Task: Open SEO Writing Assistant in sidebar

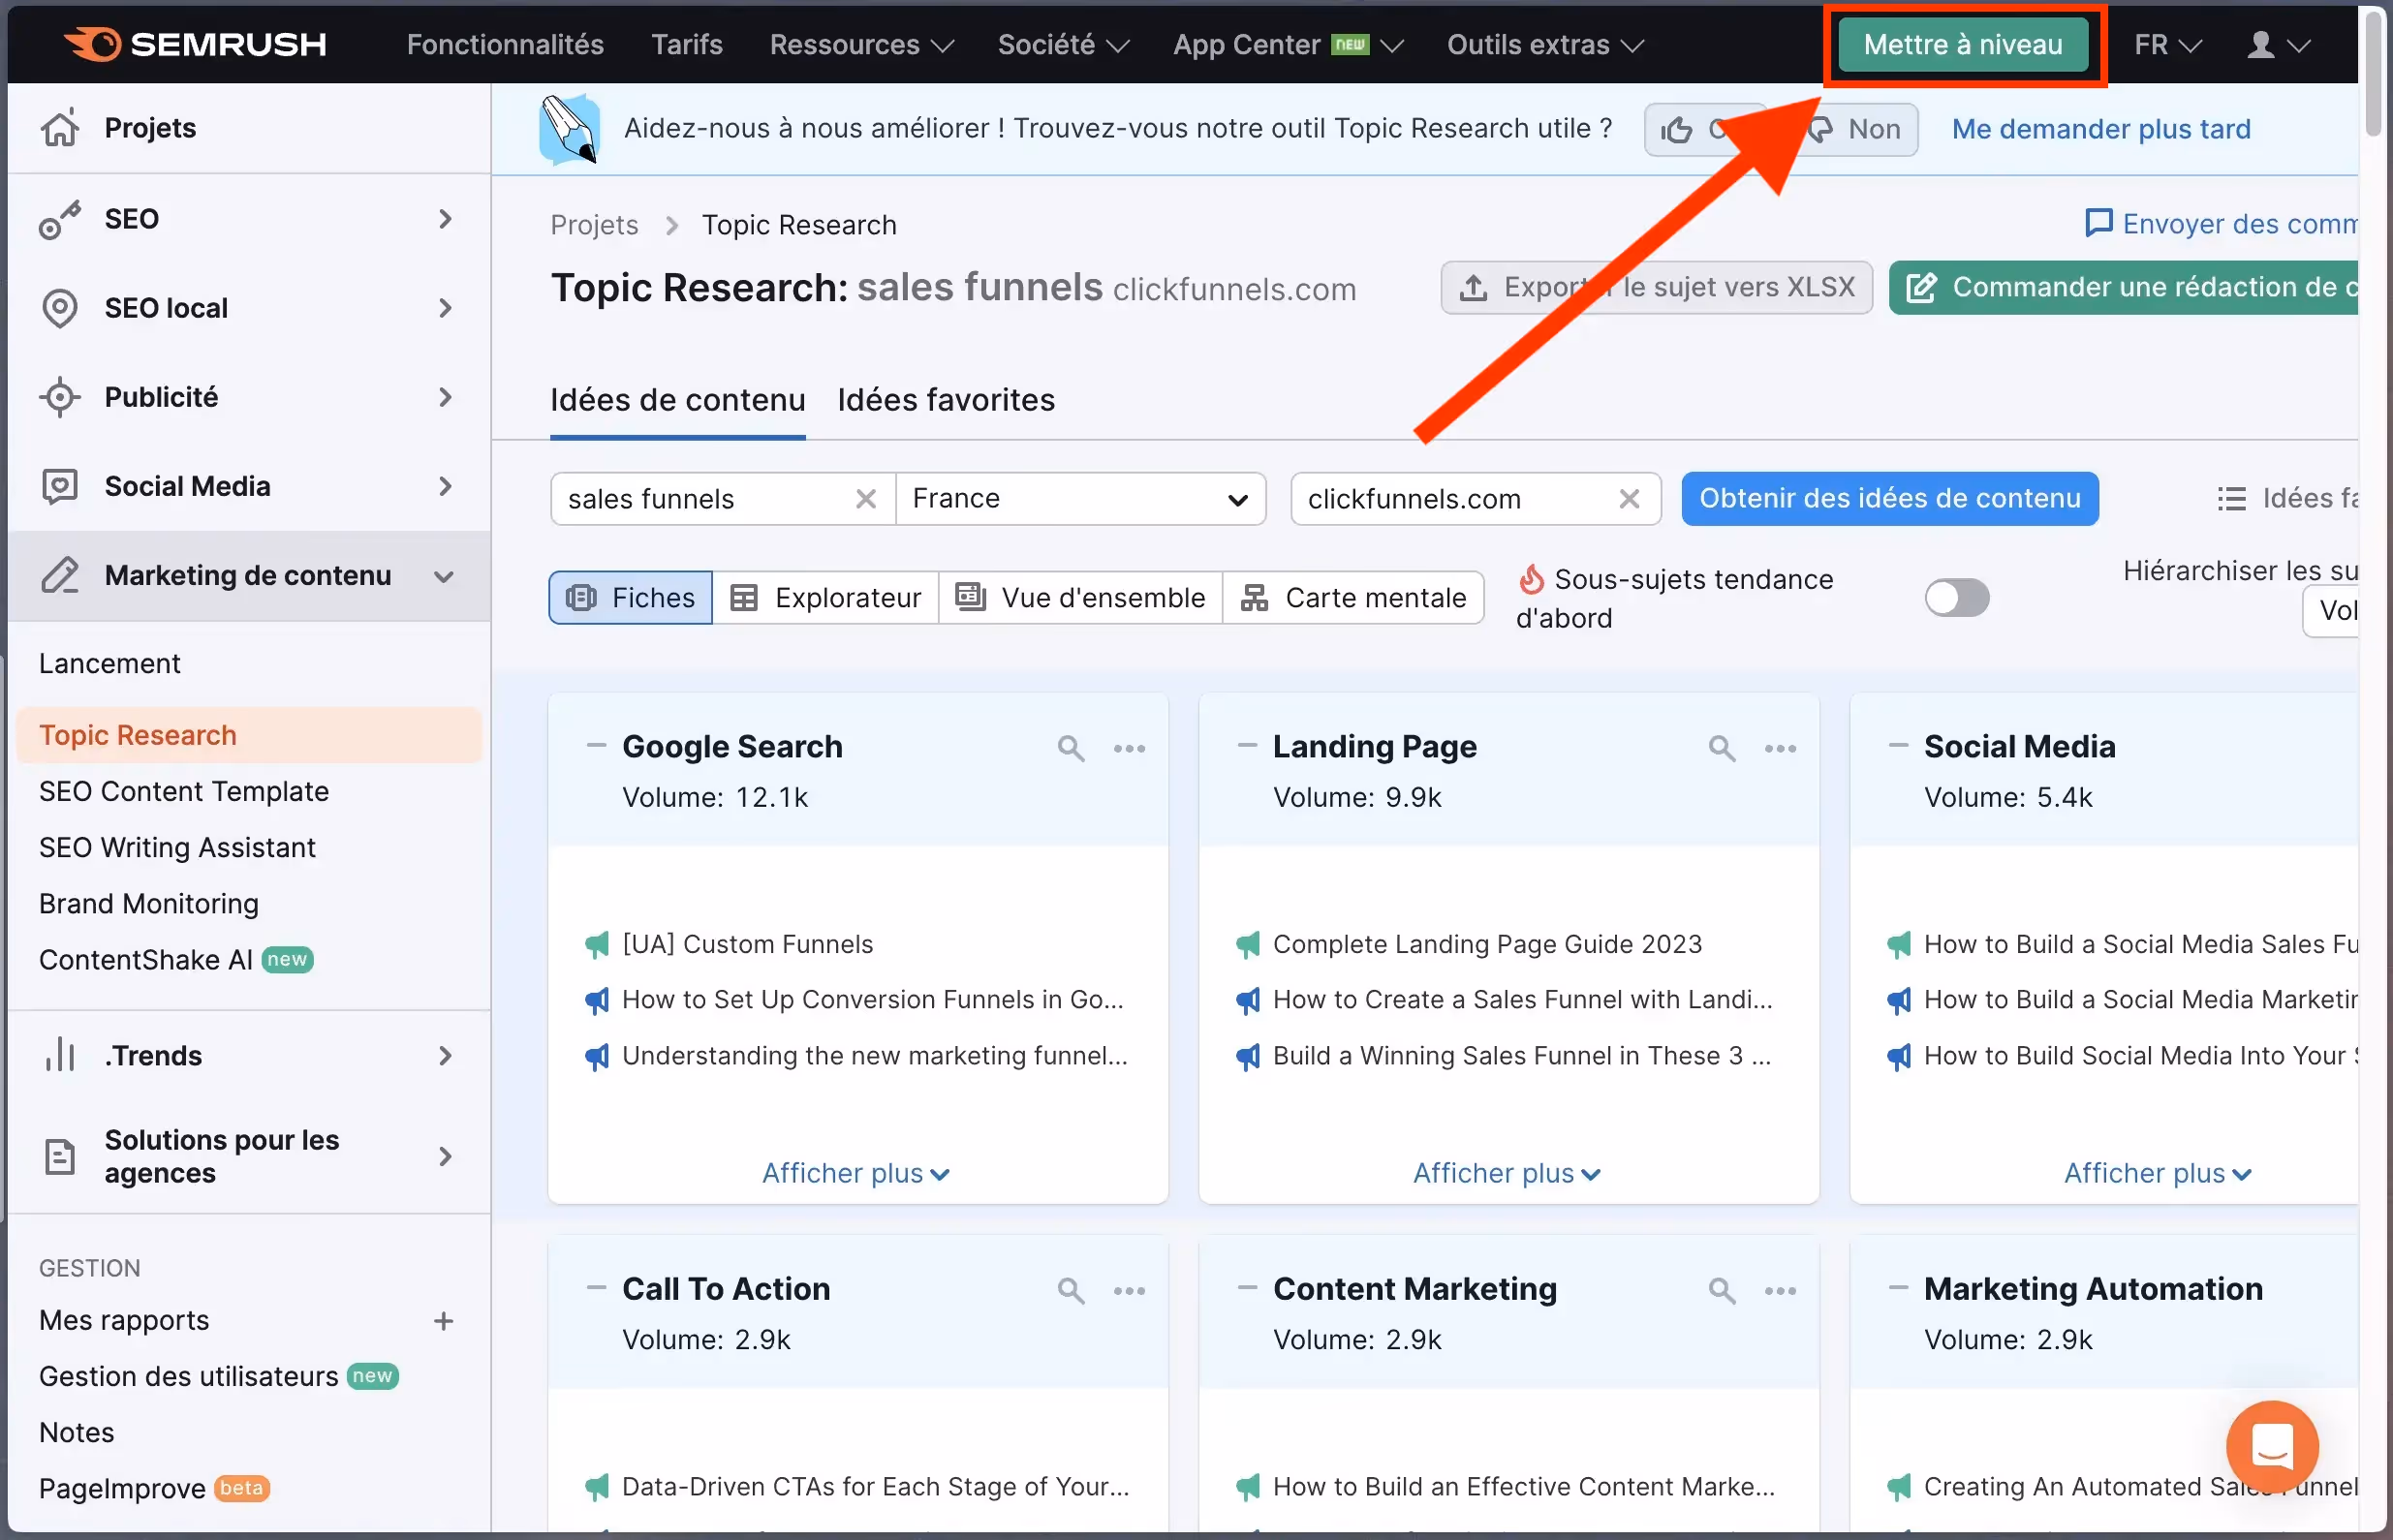Action: [x=177, y=847]
